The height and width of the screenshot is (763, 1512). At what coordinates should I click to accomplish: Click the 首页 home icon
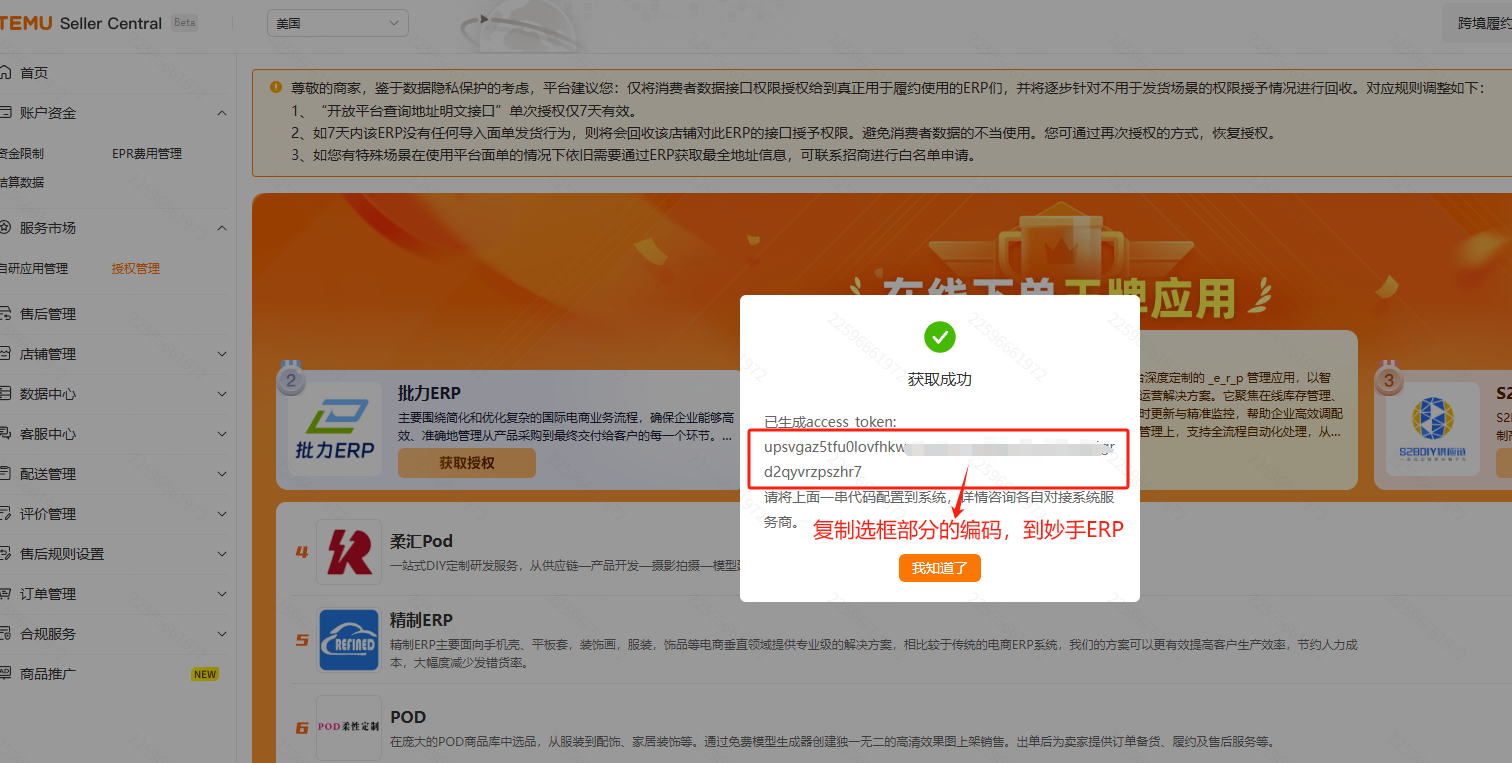(x=5, y=73)
